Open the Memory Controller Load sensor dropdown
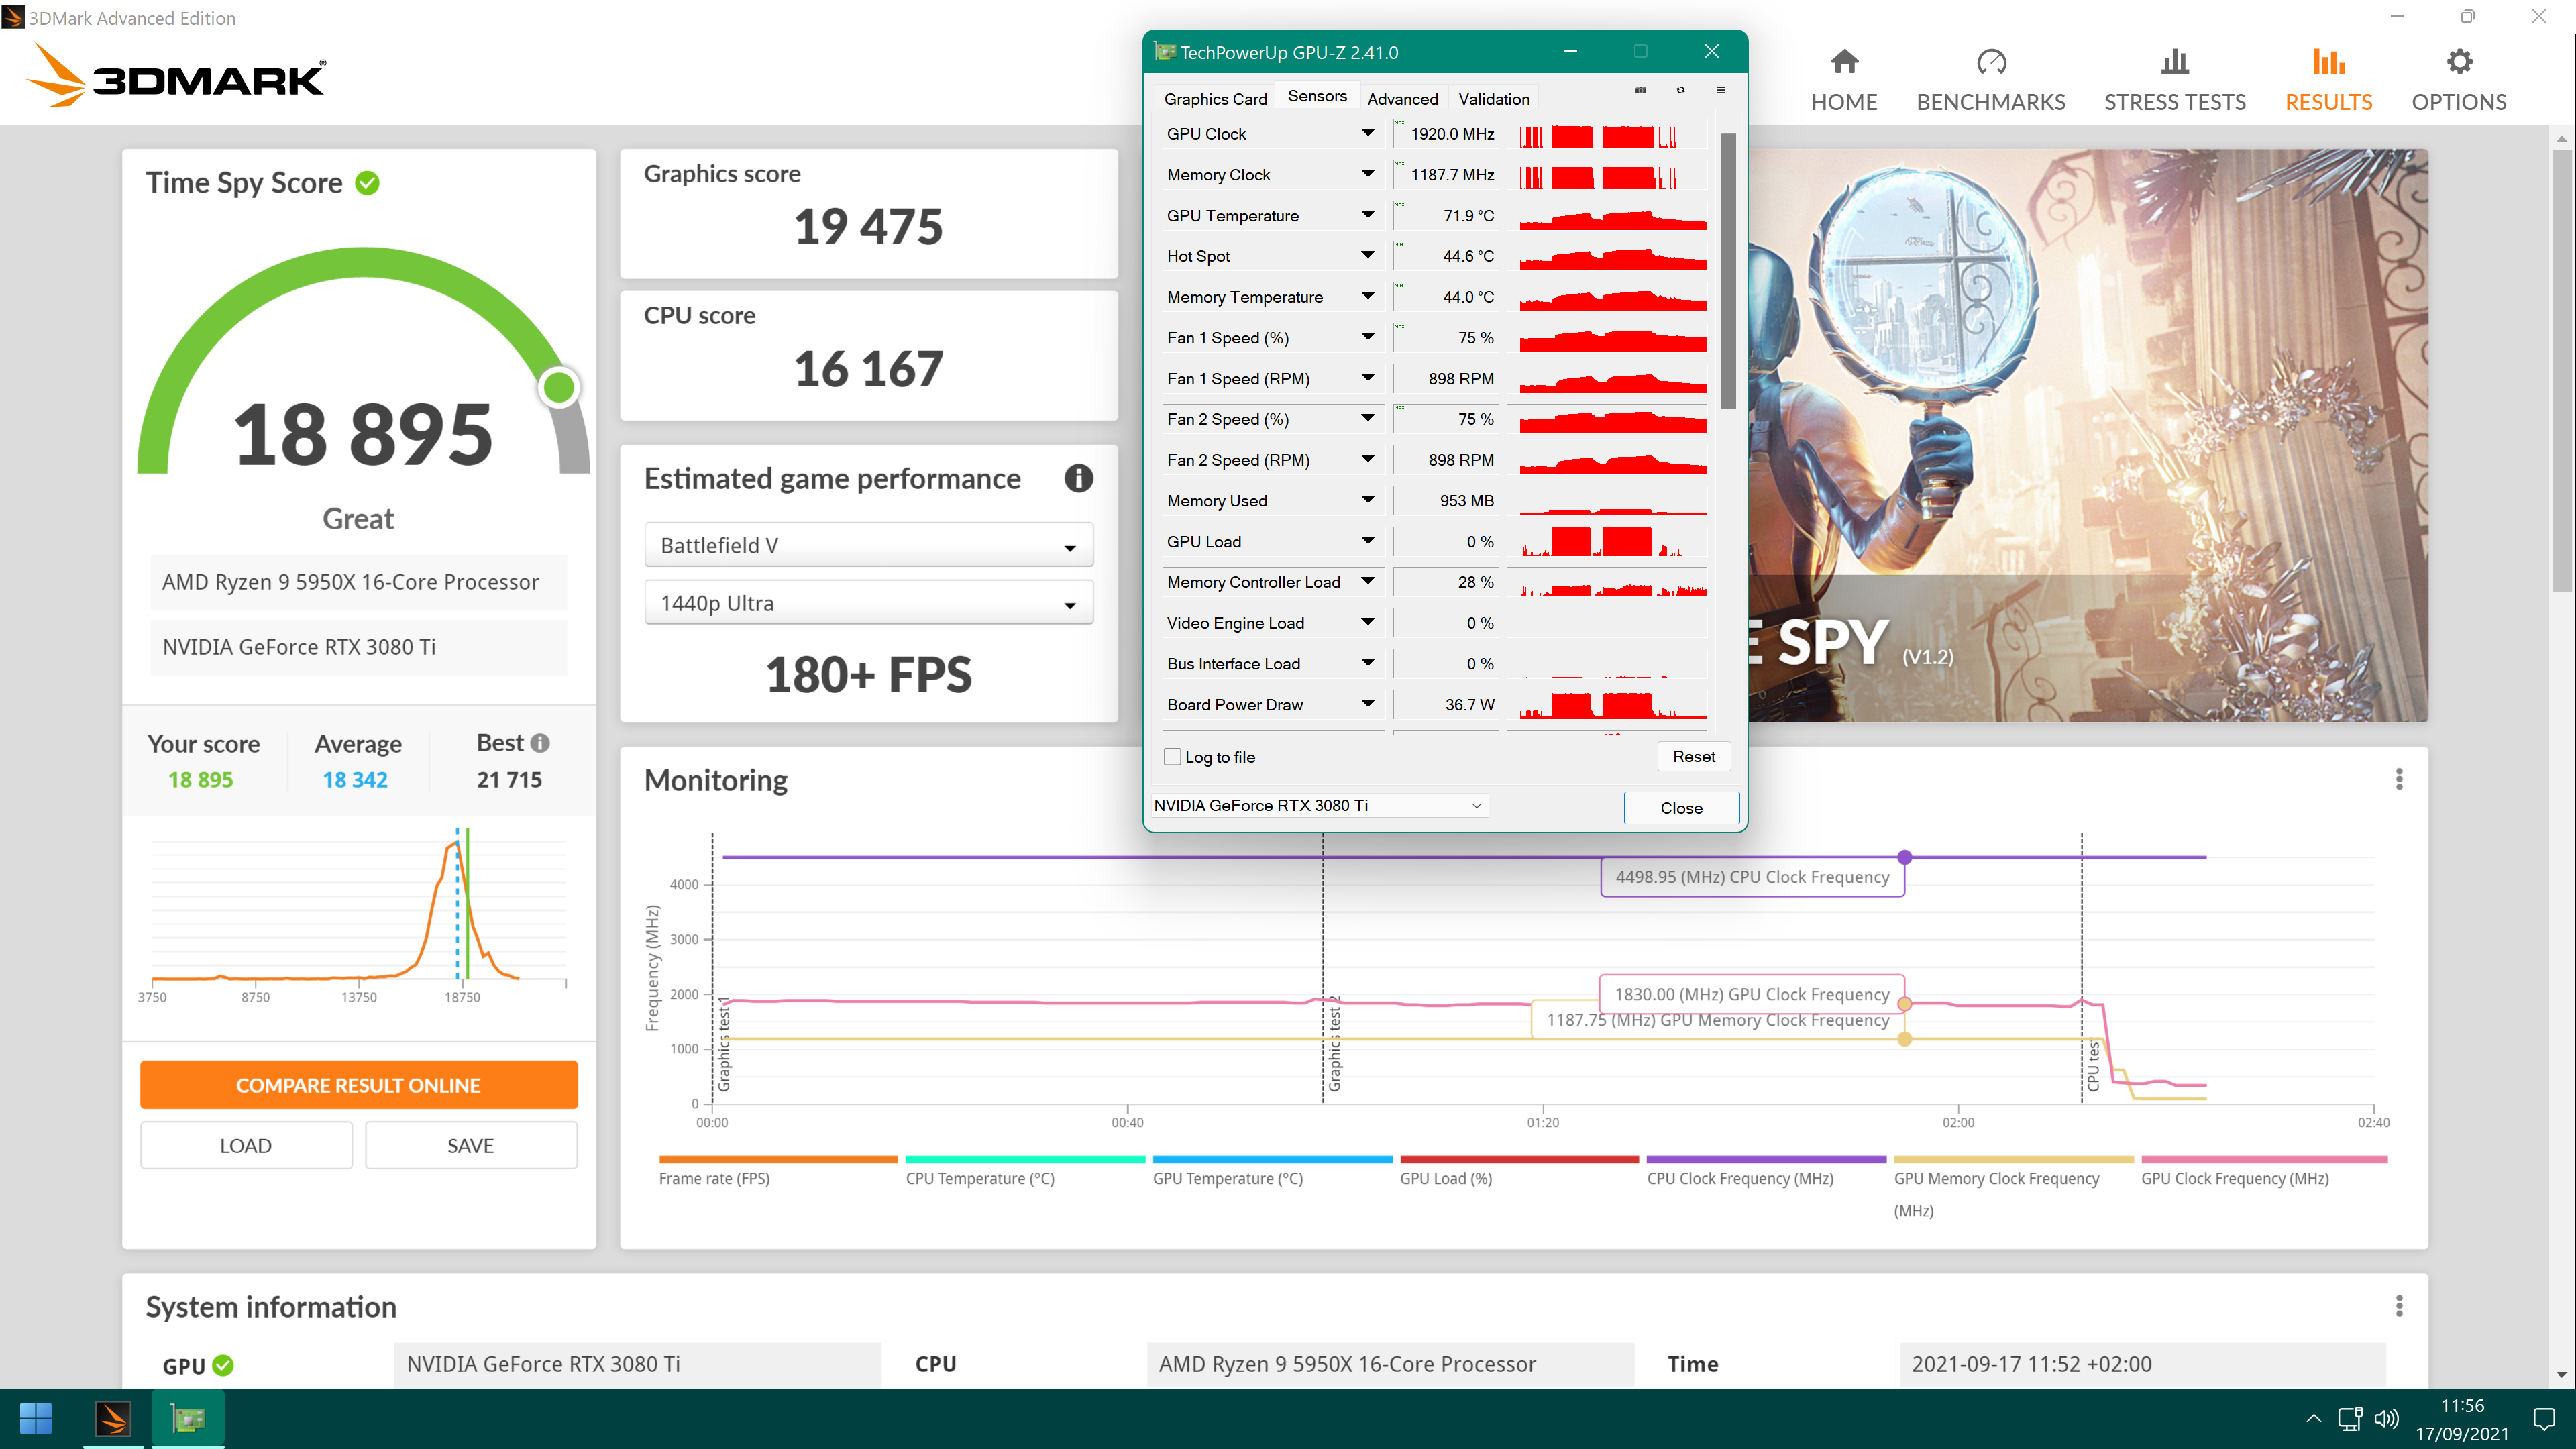The width and height of the screenshot is (2576, 1449). point(1367,581)
